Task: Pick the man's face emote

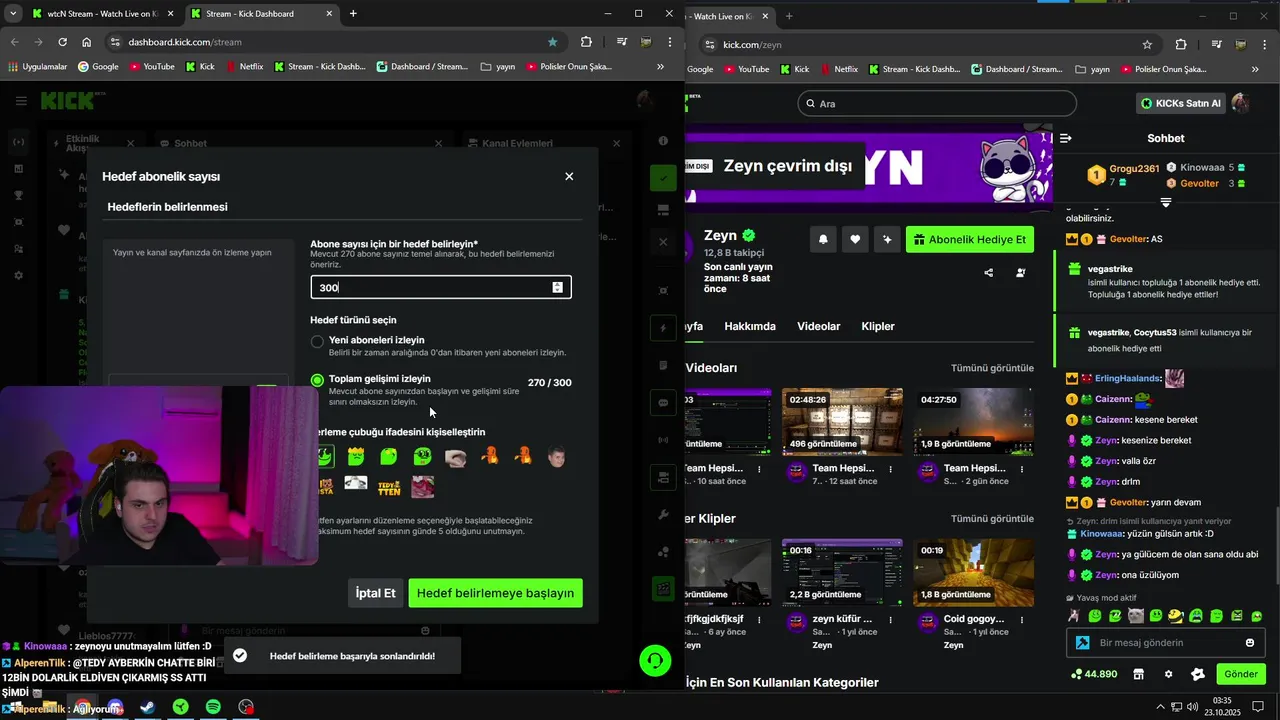Action: click(x=557, y=457)
